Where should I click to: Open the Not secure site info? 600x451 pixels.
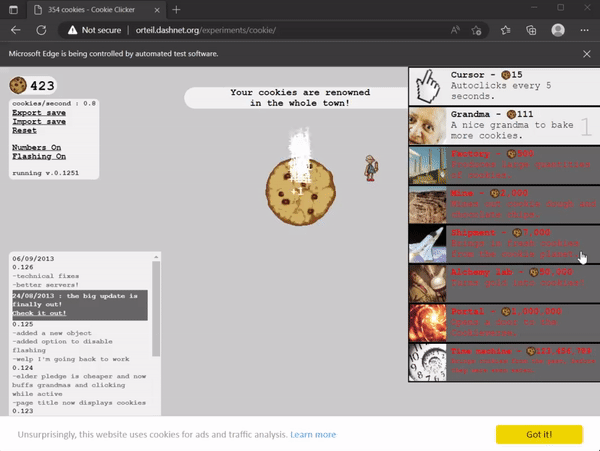94,30
